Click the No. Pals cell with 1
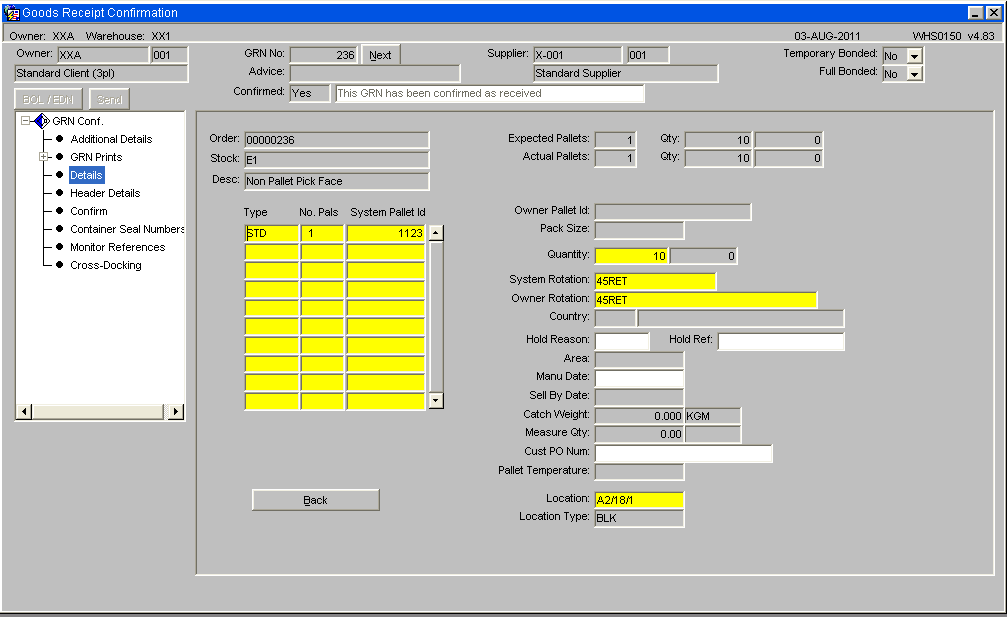 (322, 233)
